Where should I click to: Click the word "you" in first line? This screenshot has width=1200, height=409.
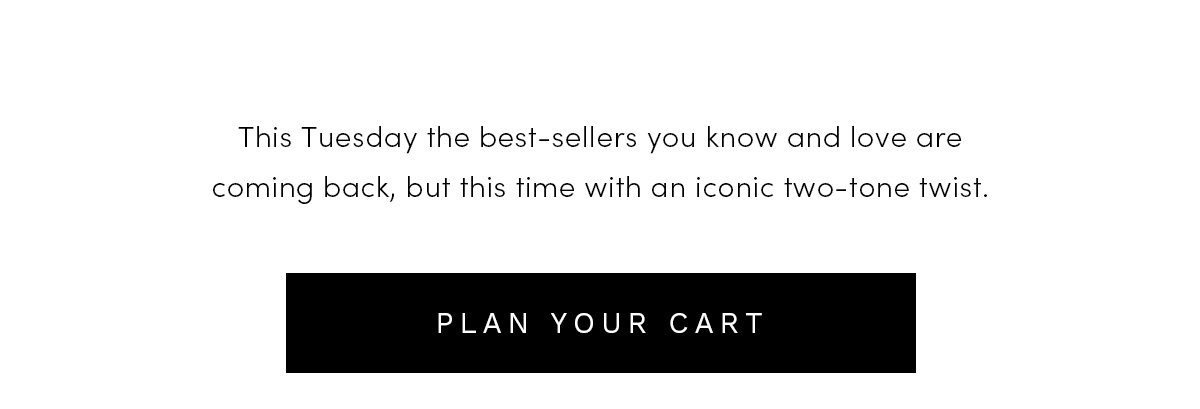point(672,140)
